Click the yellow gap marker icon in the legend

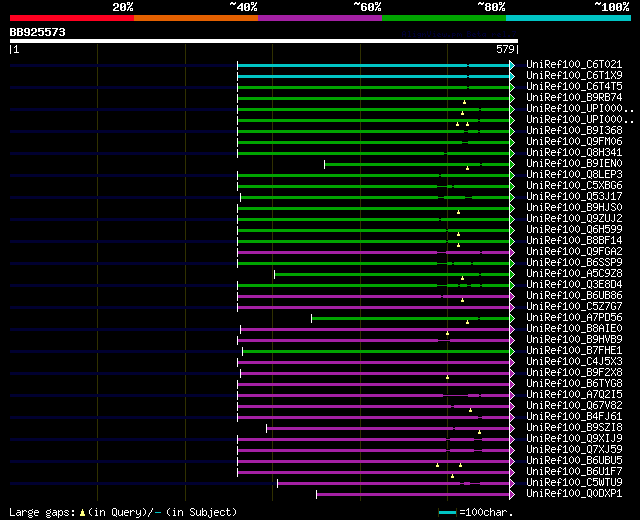click(x=82, y=513)
